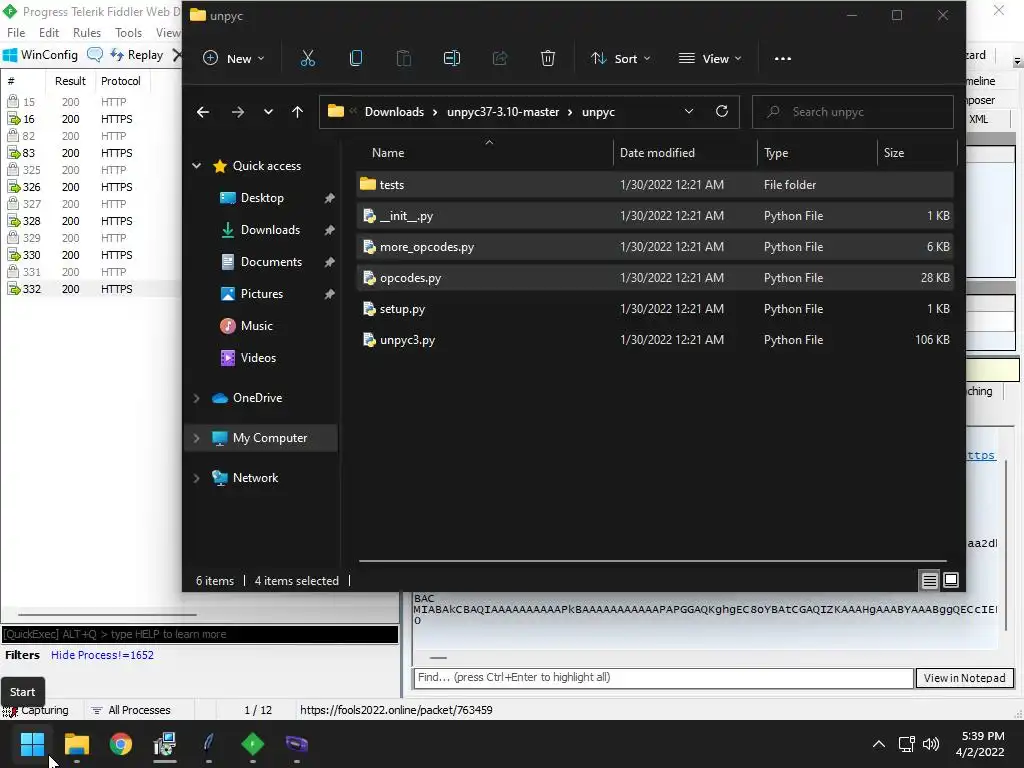Select unpyc3.py file

[655, 340]
